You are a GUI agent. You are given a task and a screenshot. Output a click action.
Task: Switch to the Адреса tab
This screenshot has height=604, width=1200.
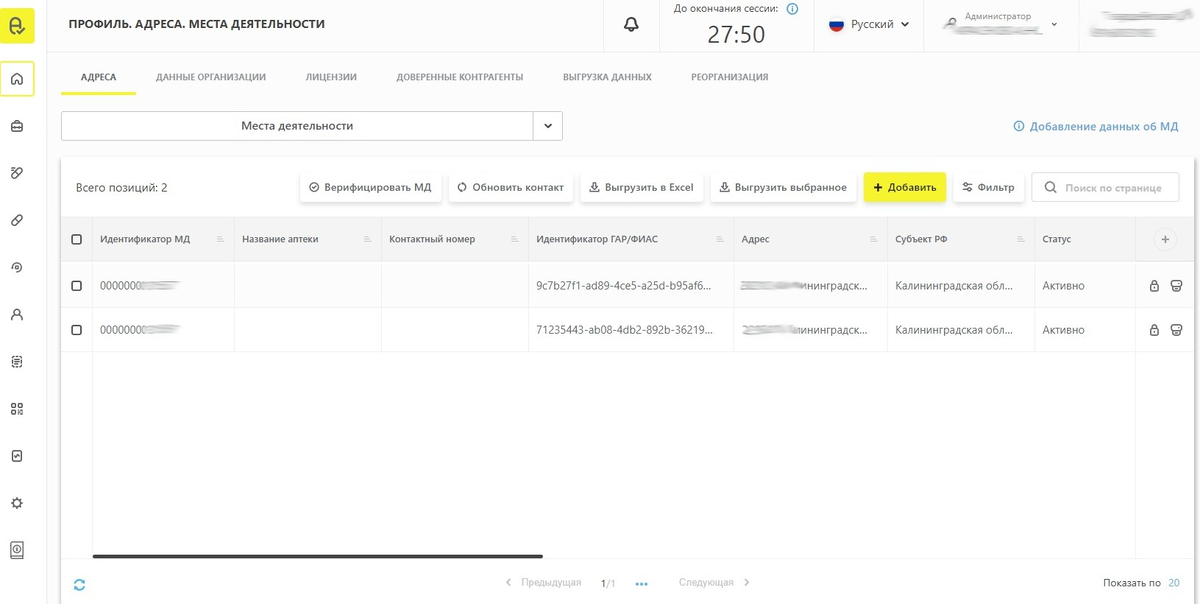[98, 77]
